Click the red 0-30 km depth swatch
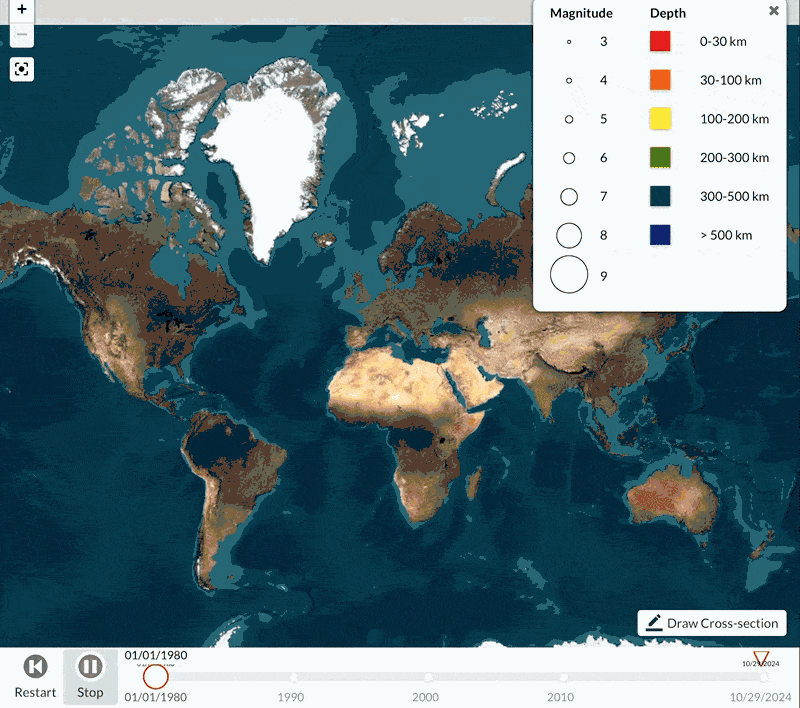The width and height of the screenshot is (800, 708). tap(659, 42)
